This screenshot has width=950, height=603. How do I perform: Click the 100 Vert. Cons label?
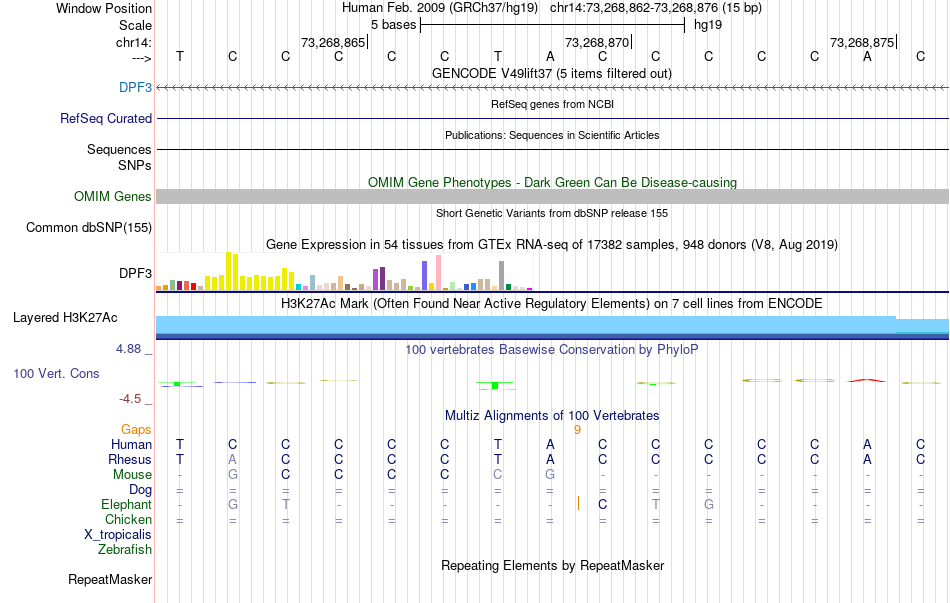tap(56, 373)
